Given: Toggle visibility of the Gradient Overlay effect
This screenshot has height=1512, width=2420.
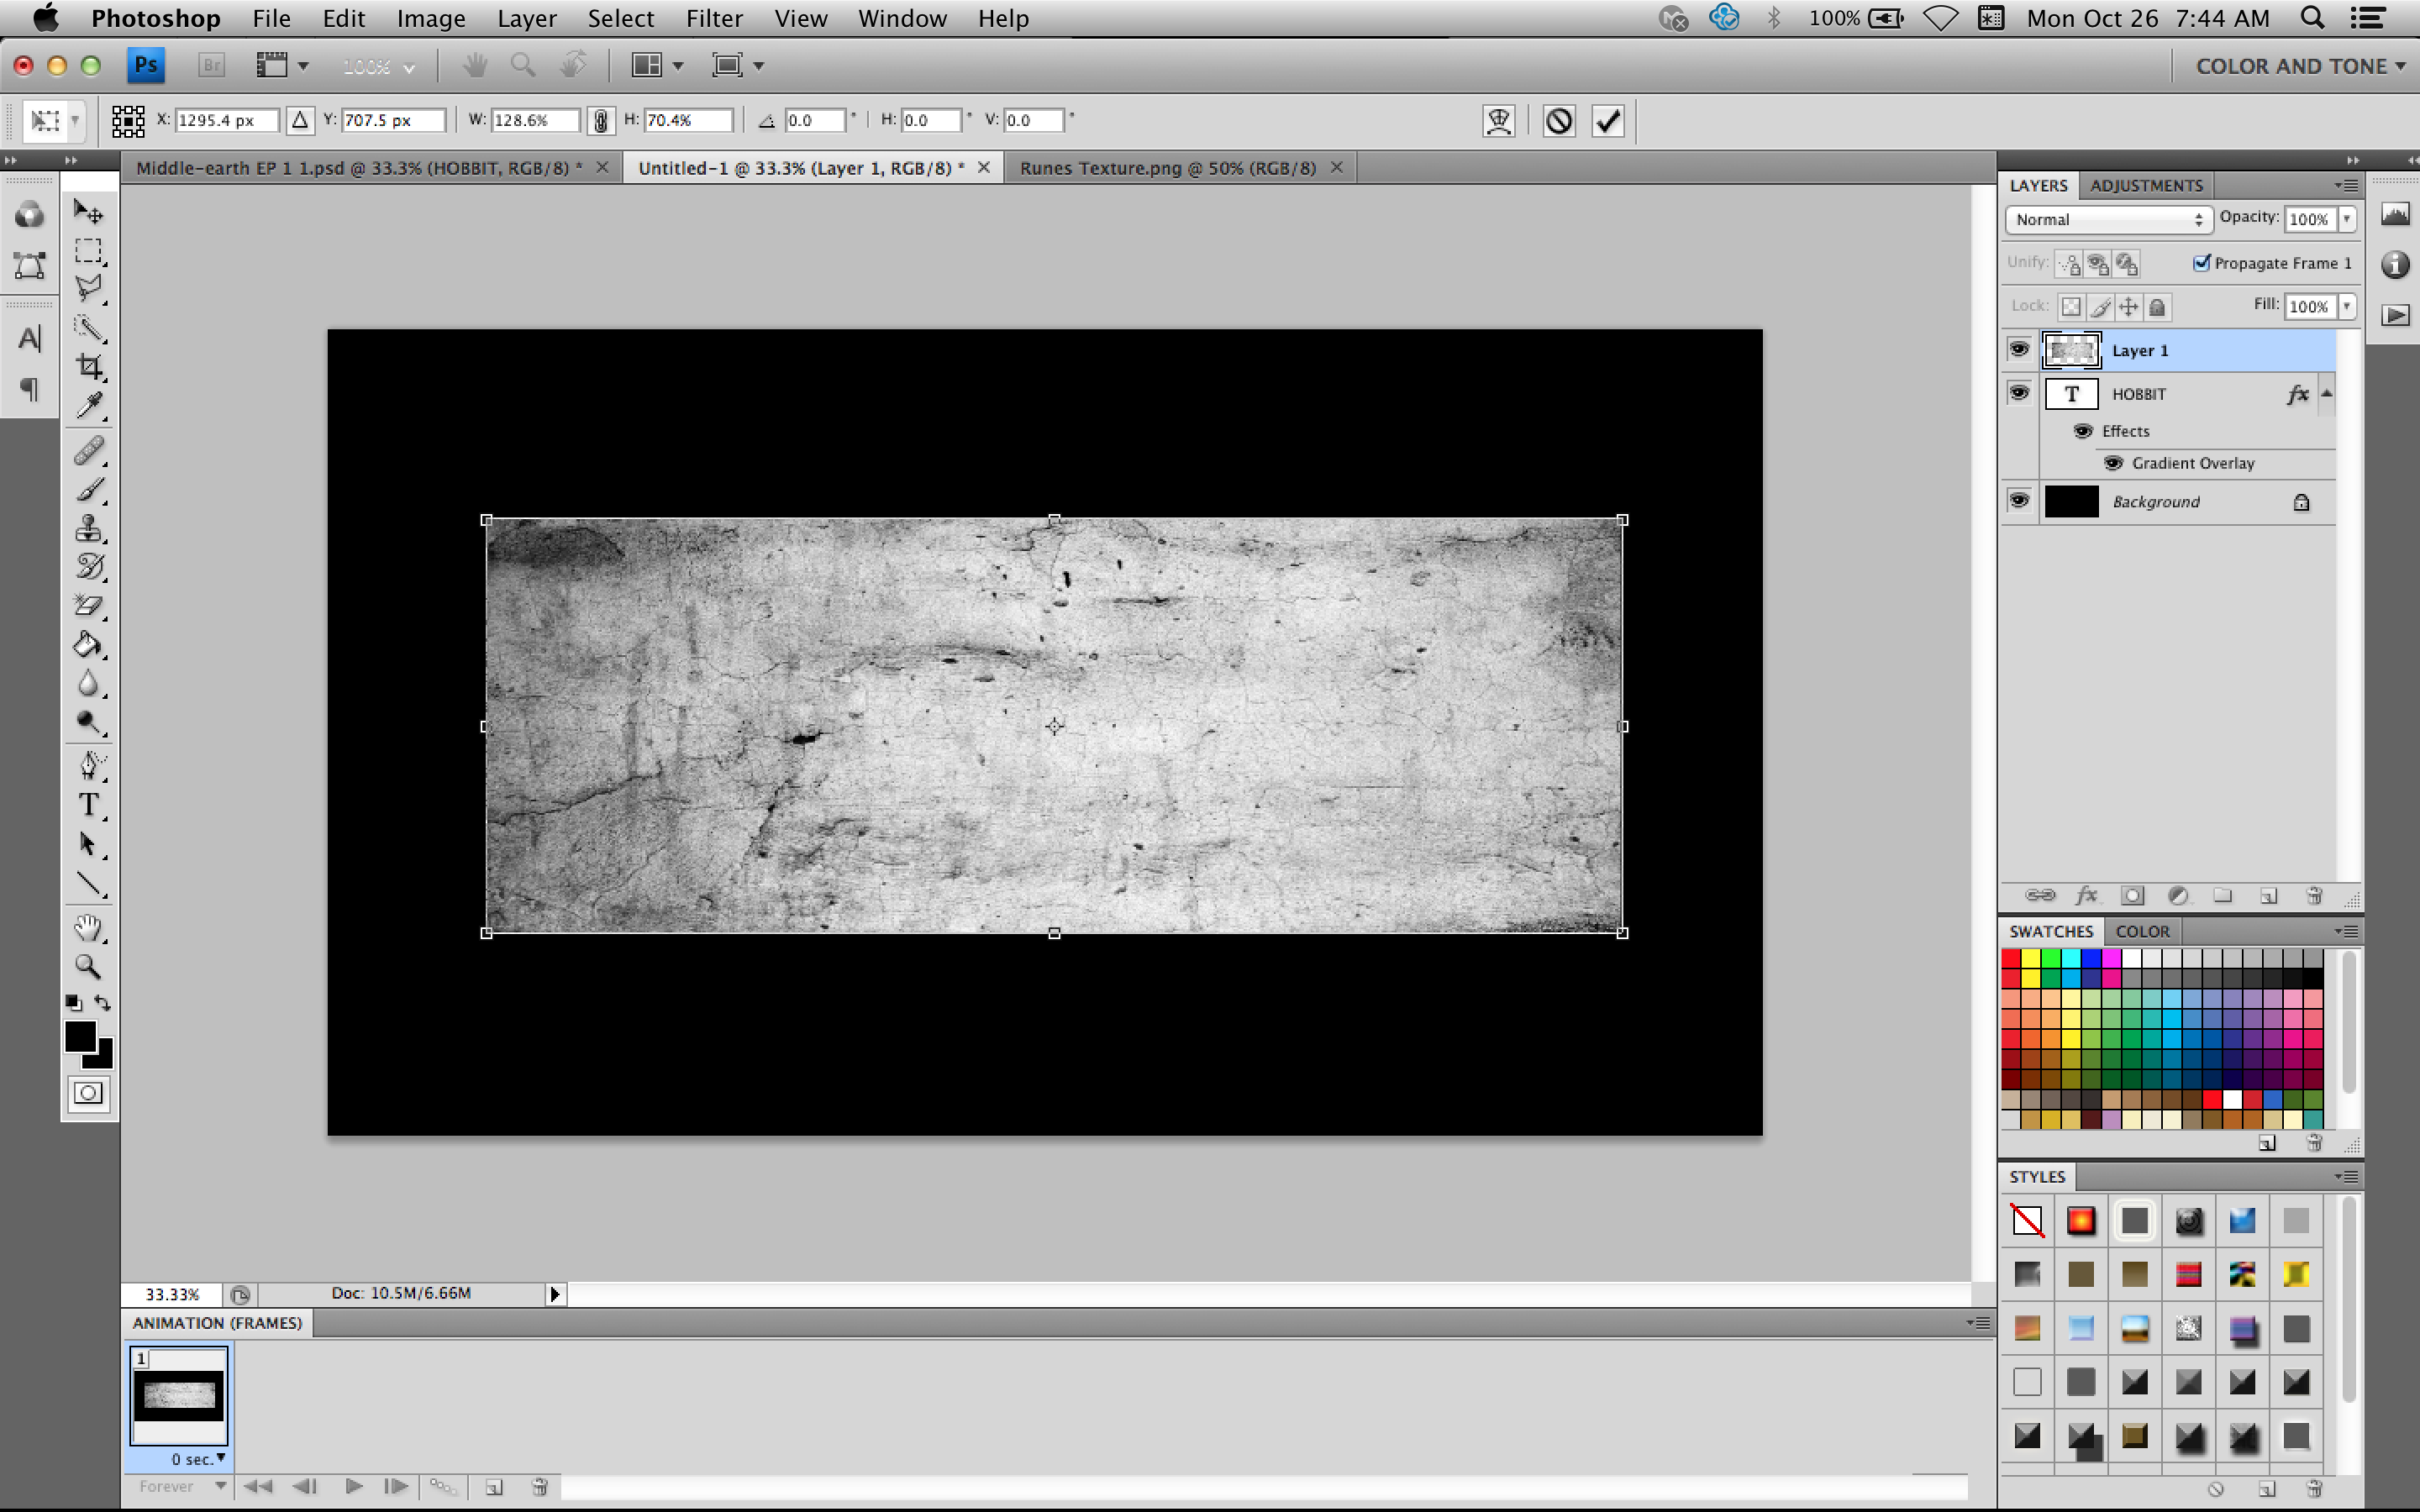Looking at the screenshot, I should (2113, 462).
